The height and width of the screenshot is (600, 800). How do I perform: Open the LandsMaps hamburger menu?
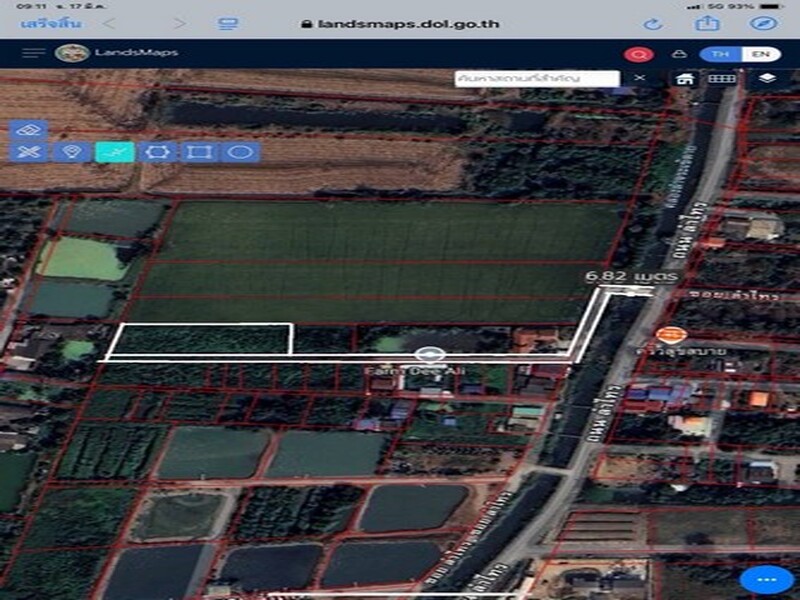pos(33,53)
